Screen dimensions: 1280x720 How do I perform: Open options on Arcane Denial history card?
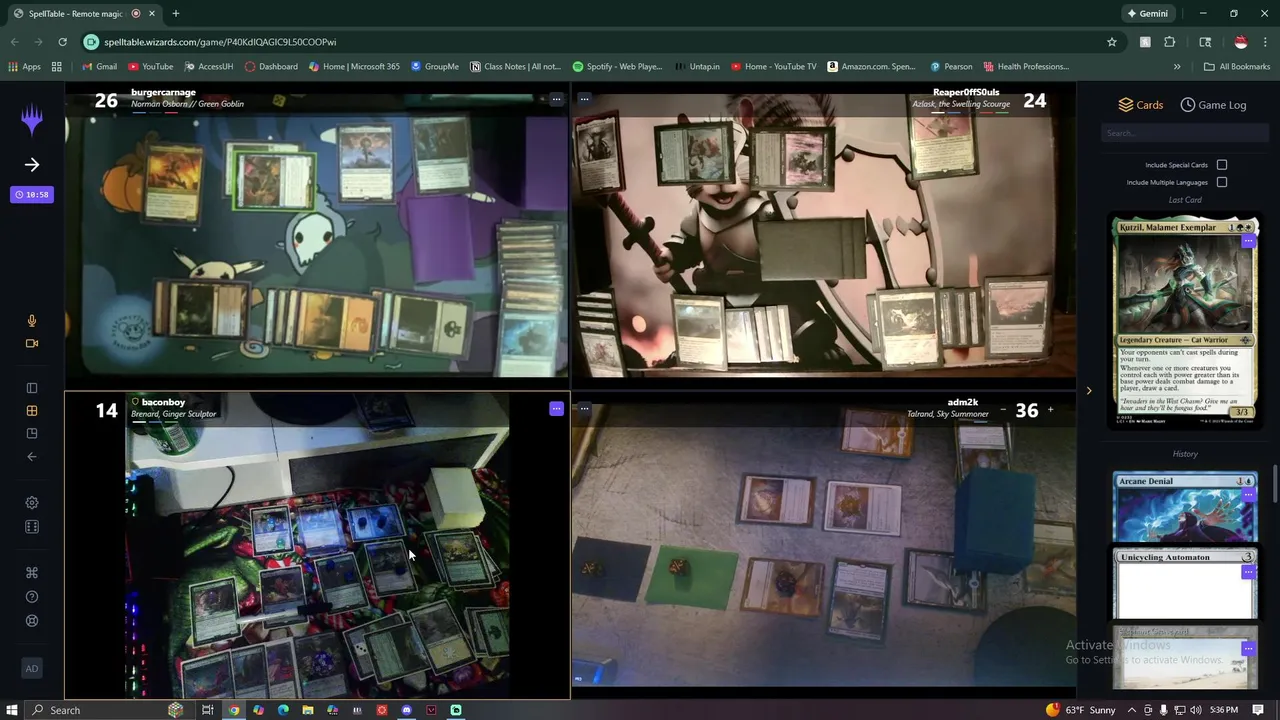click(1248, 495)
